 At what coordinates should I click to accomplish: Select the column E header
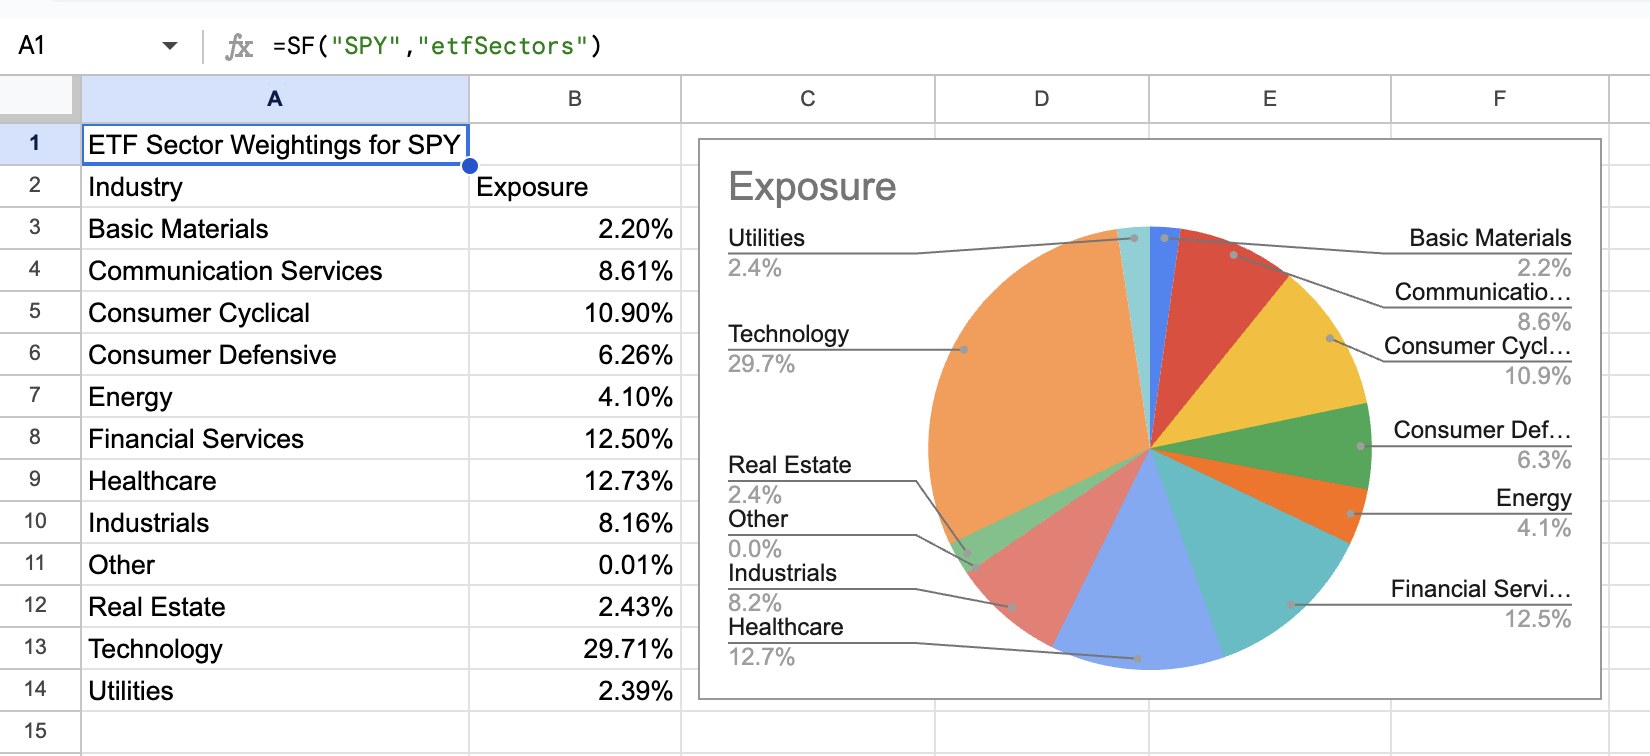pos(1270,99)
